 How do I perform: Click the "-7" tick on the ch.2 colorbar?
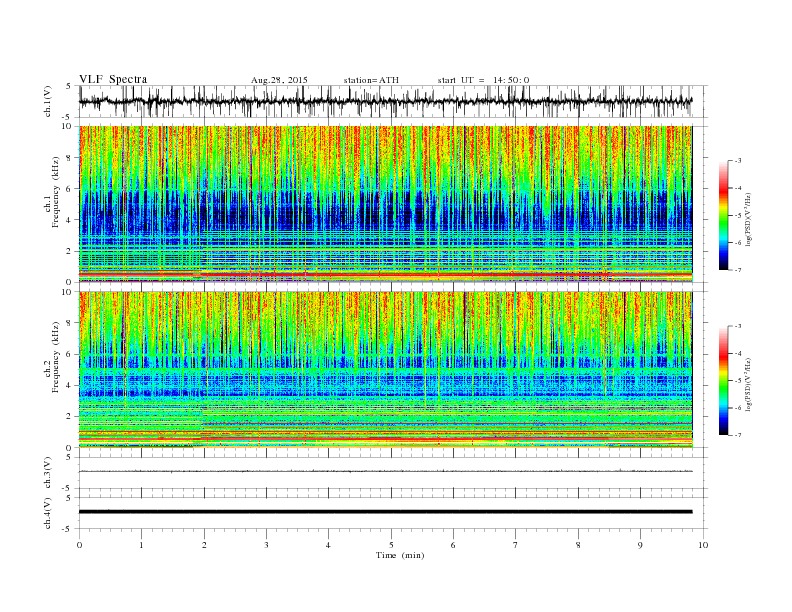point(737,435)
